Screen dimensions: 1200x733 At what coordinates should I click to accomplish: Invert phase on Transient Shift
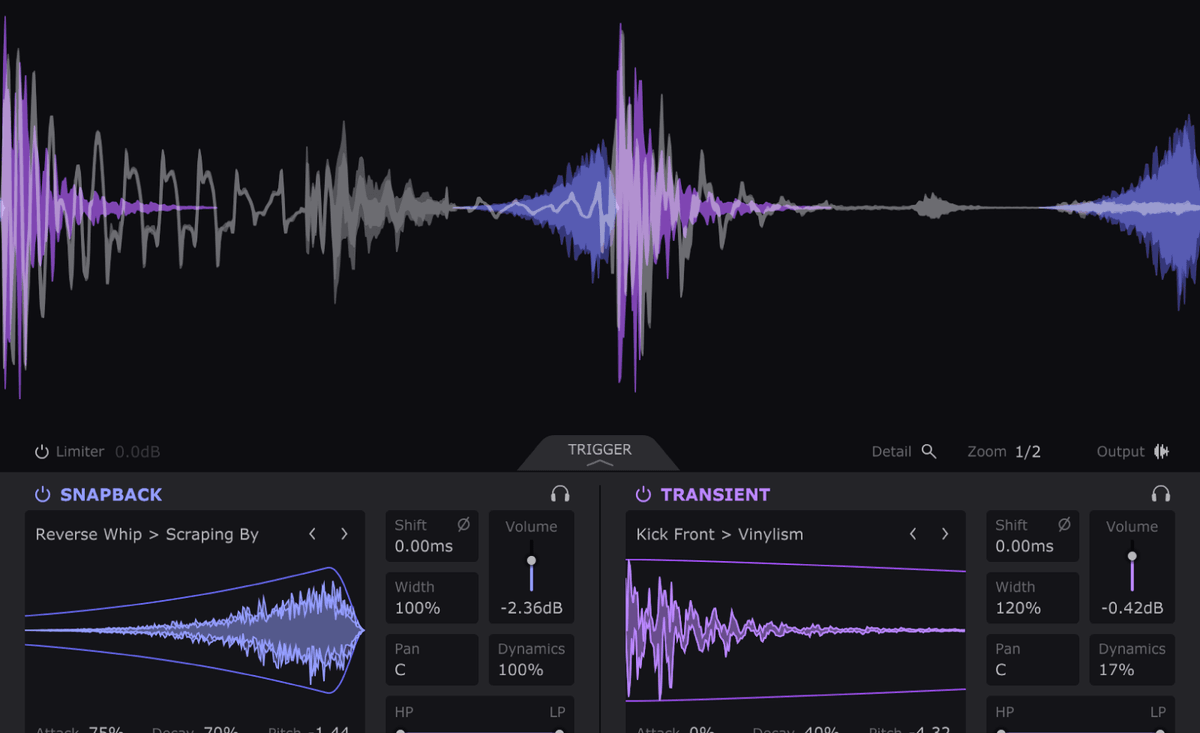tap(1064, 525)
